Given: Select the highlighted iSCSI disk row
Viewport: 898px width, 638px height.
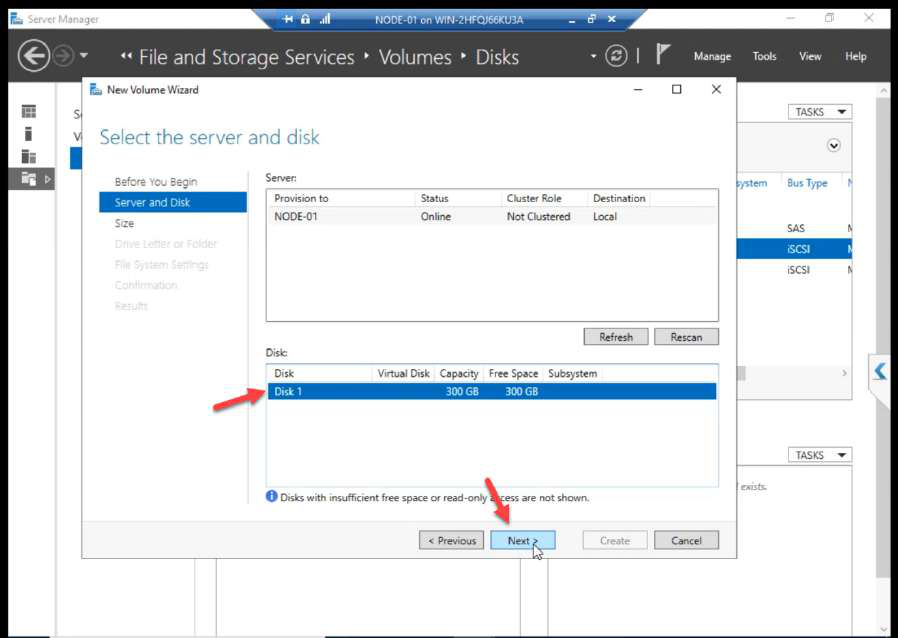Looking at the screenshot, I should pyautogui.click(x=794, y=249).
